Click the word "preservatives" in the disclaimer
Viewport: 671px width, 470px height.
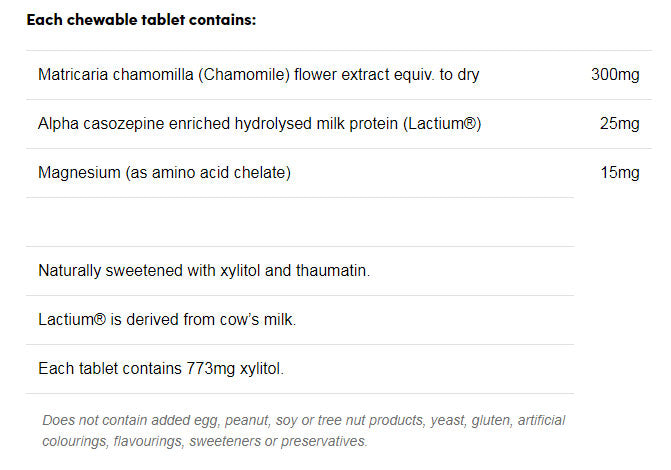pyautogui.click(x=325, y=441)
